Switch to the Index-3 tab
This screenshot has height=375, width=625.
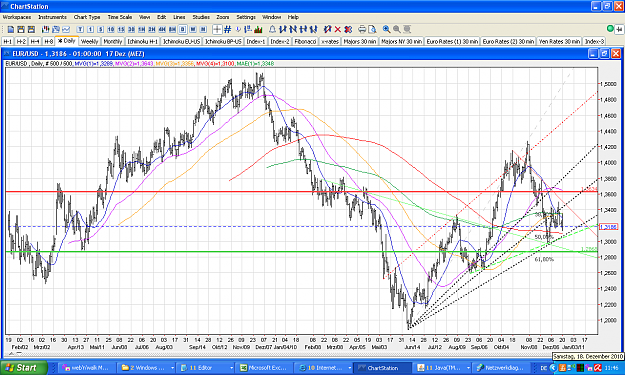coord(594,41)
